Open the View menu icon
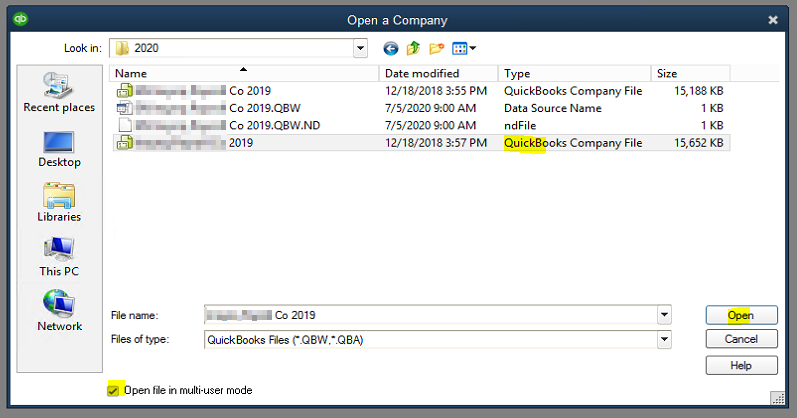Screen dimensions: 797x418 click(464, 49)
